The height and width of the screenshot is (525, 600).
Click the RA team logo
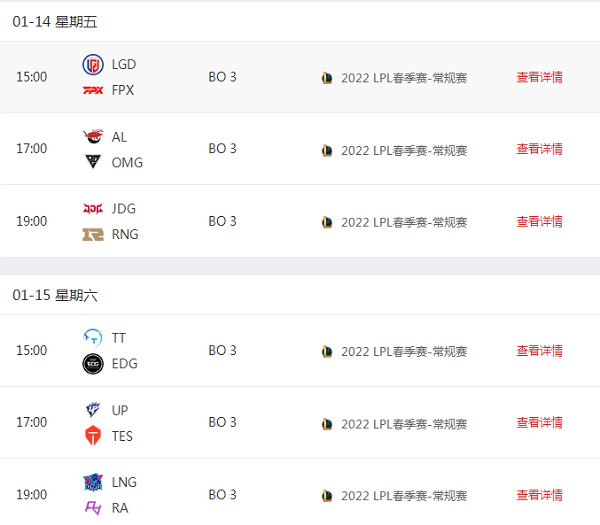93,508
